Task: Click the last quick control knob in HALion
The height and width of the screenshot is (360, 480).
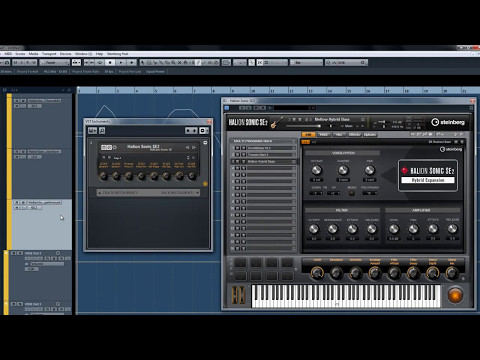Action: 452,273
